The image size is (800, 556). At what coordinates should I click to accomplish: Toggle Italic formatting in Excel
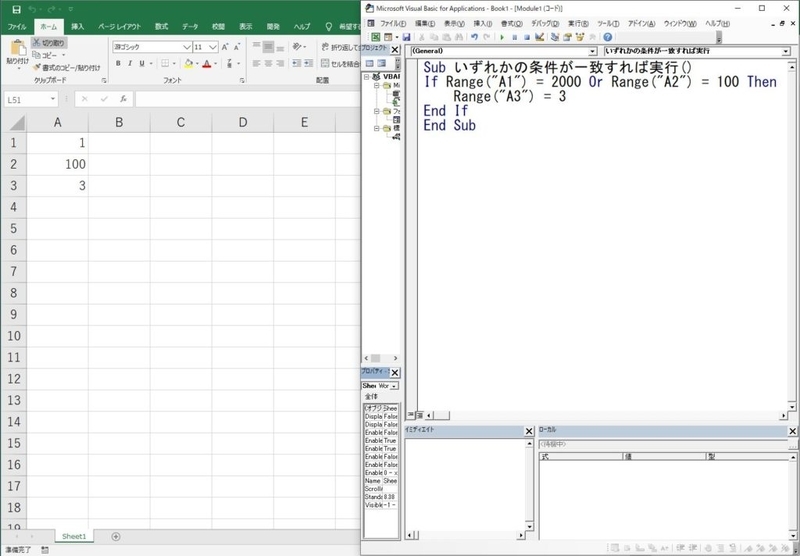pyautogui.click(x=130, y=63)
